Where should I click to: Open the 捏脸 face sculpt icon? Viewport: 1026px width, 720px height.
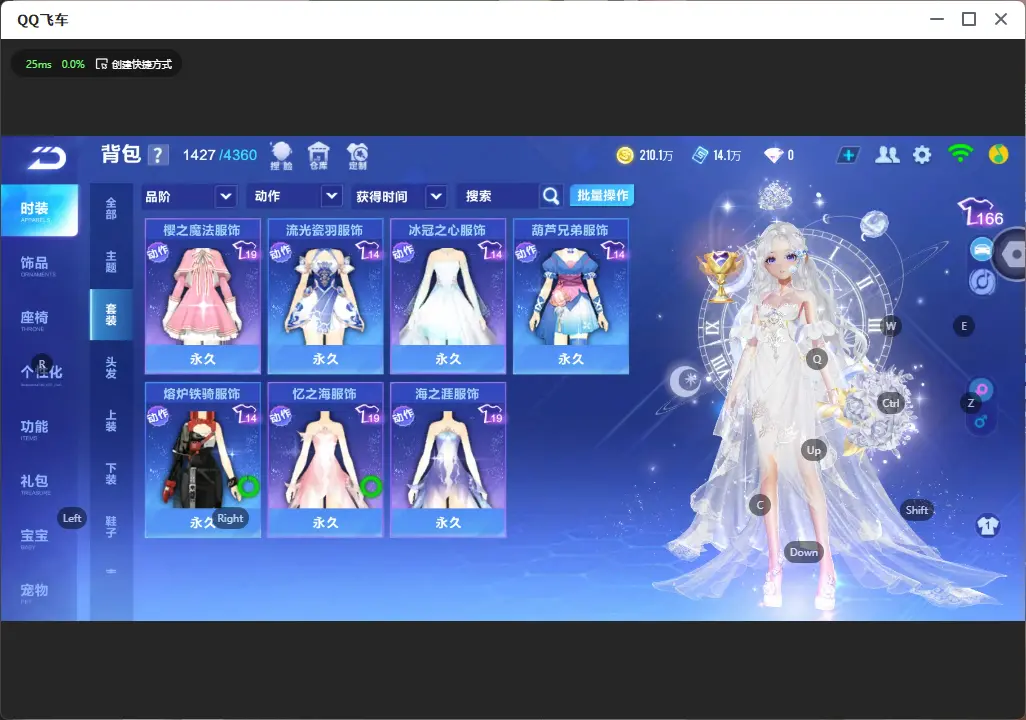pos(281,156)
